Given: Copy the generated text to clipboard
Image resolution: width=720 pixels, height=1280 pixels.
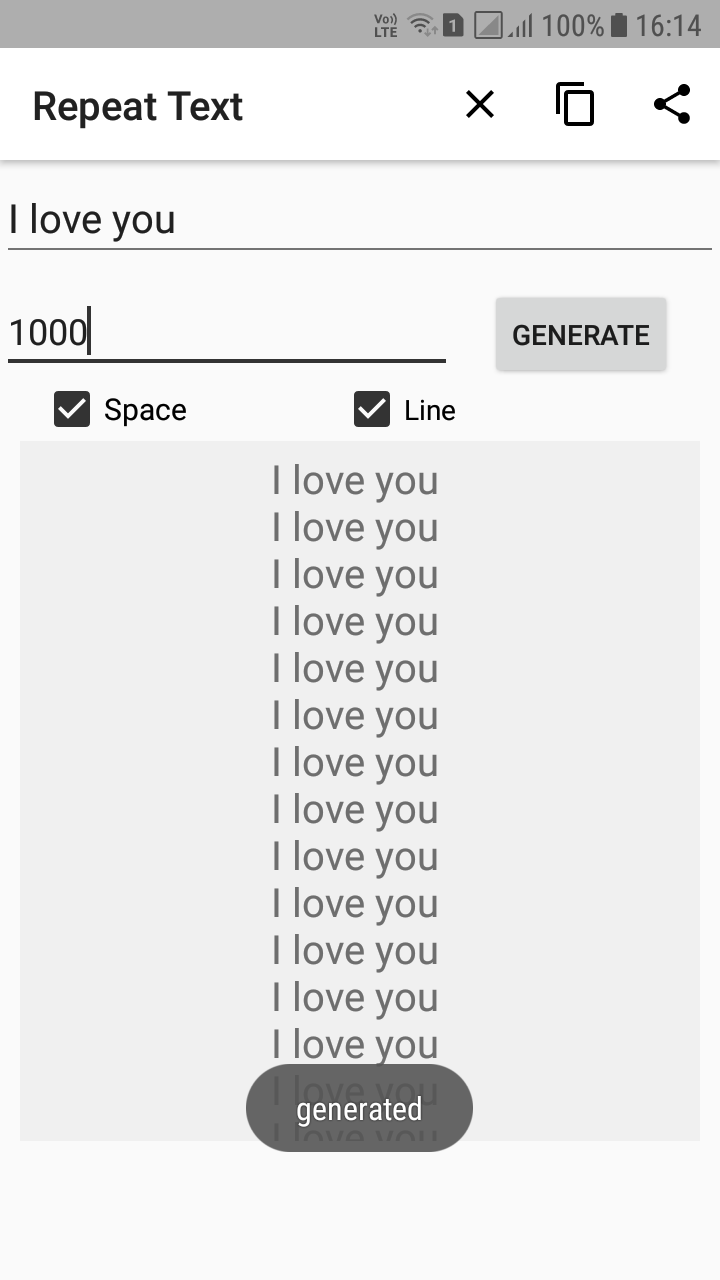Looking at the screenshot, I should coord(575,104).
